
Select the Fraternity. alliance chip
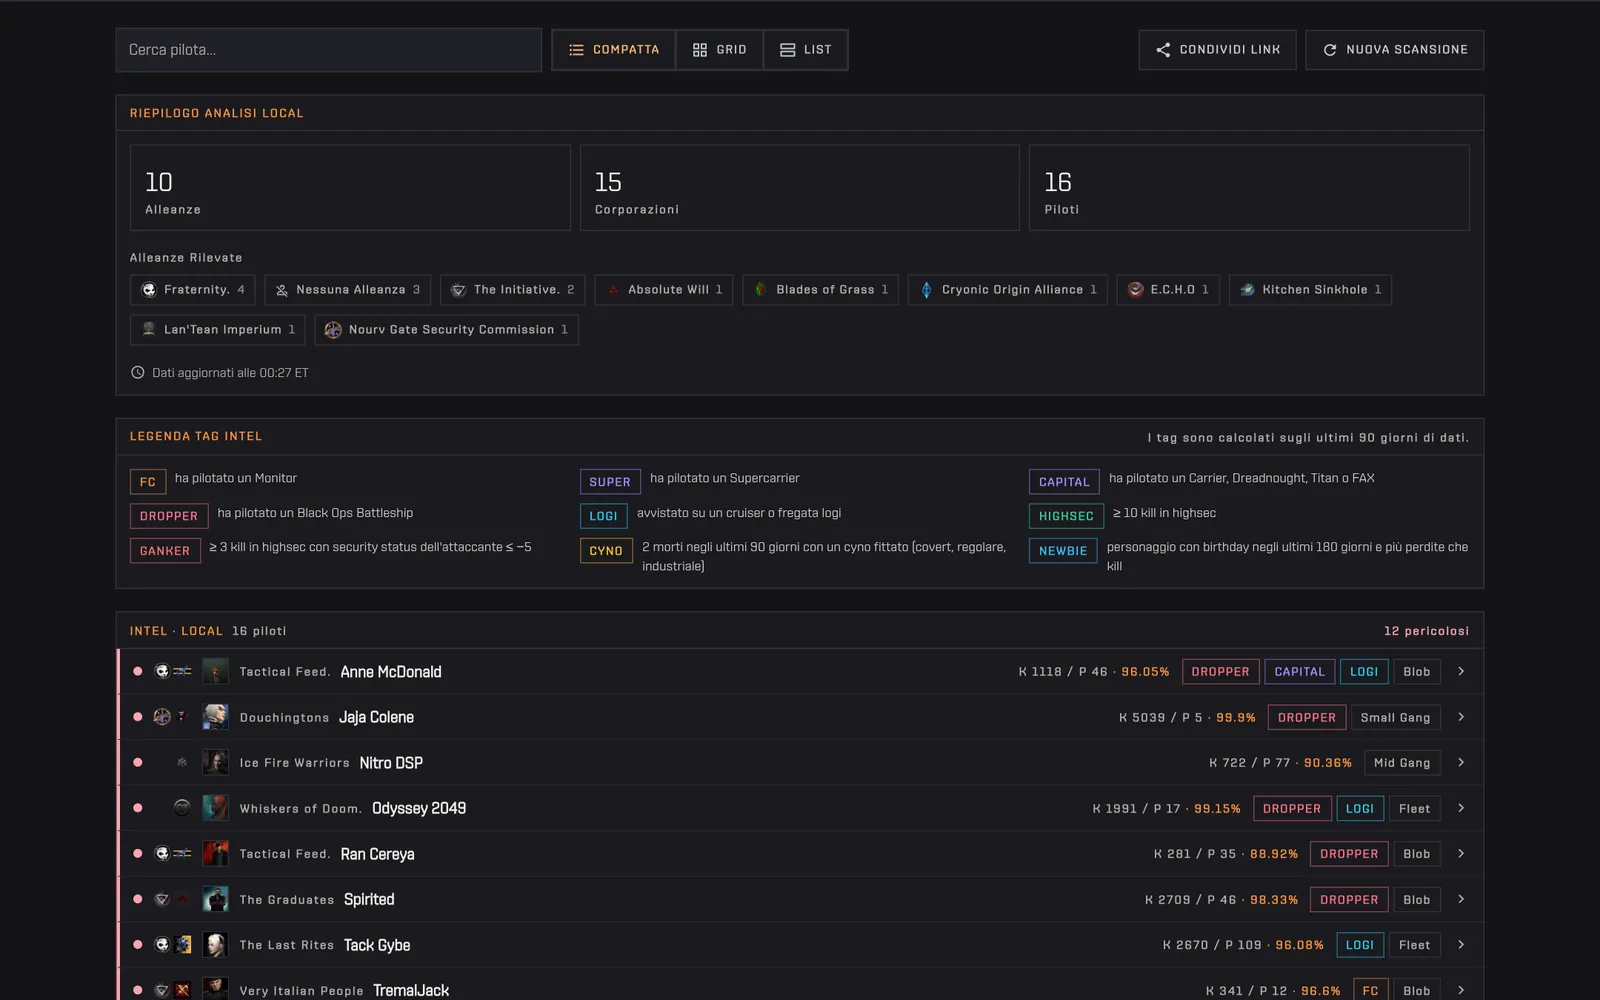[193, 290]
